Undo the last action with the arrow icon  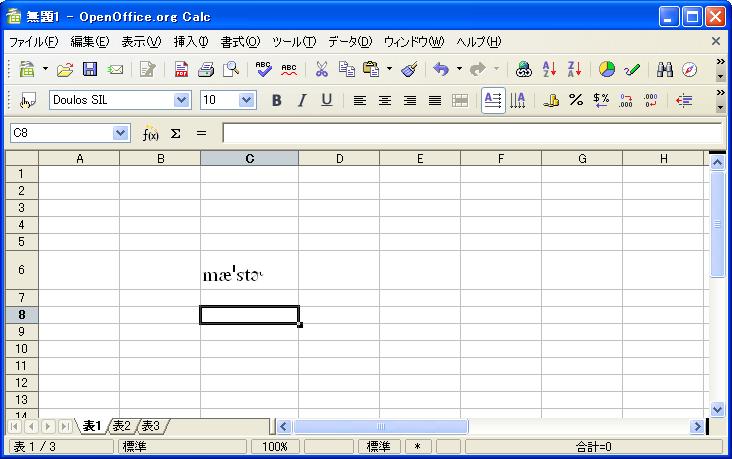click(x=441, y=70)
